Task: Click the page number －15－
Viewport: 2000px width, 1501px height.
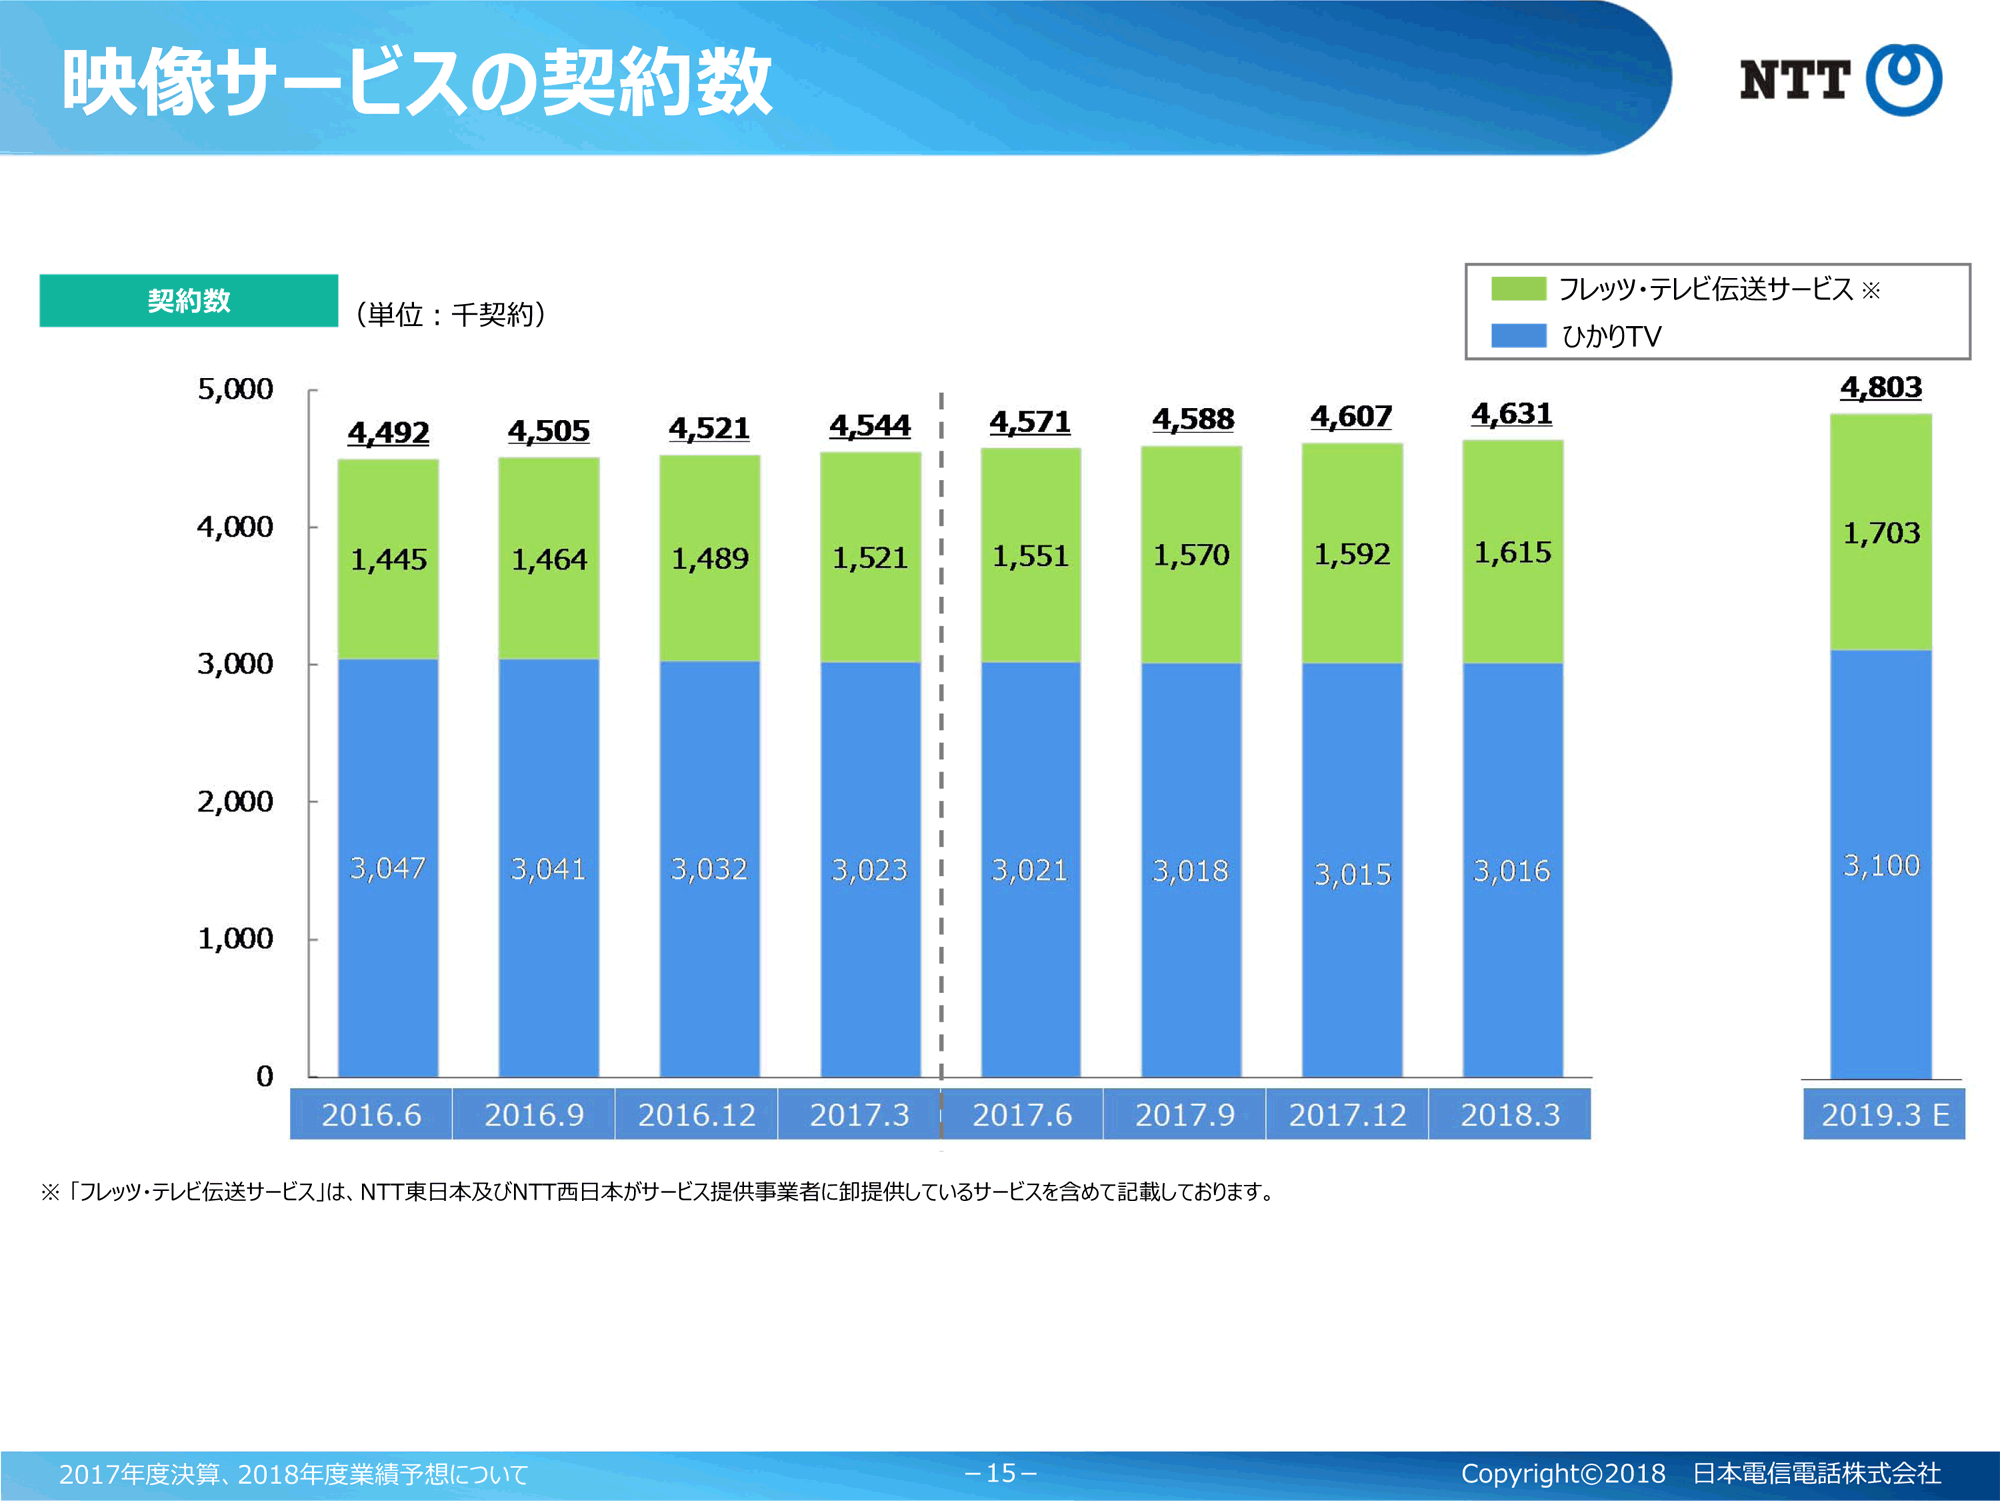Action: pyautogui.click(x=1001, y=1473)
